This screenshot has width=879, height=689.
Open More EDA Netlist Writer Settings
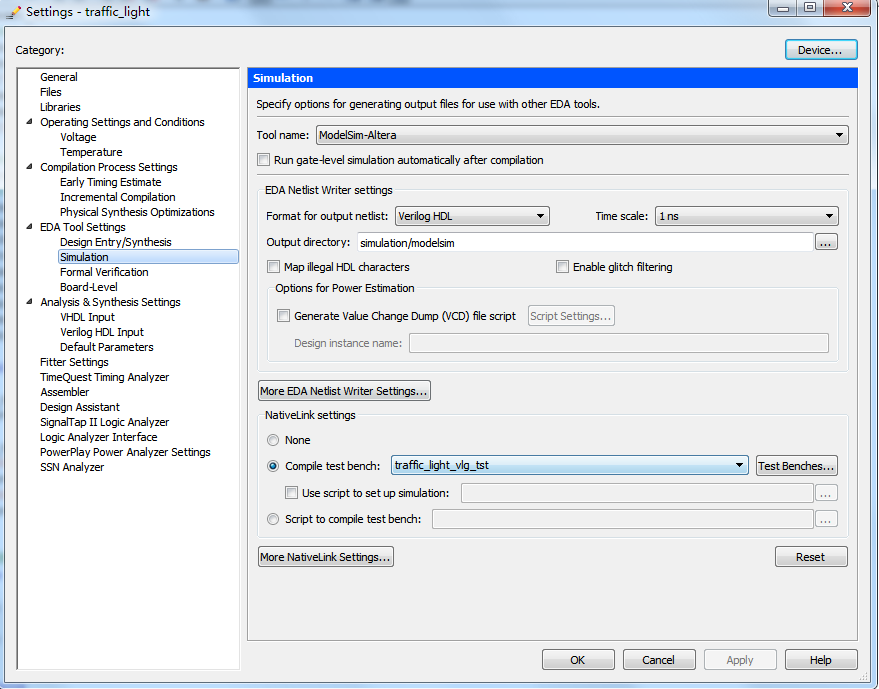pyautogui.click(x=344, y=391)
